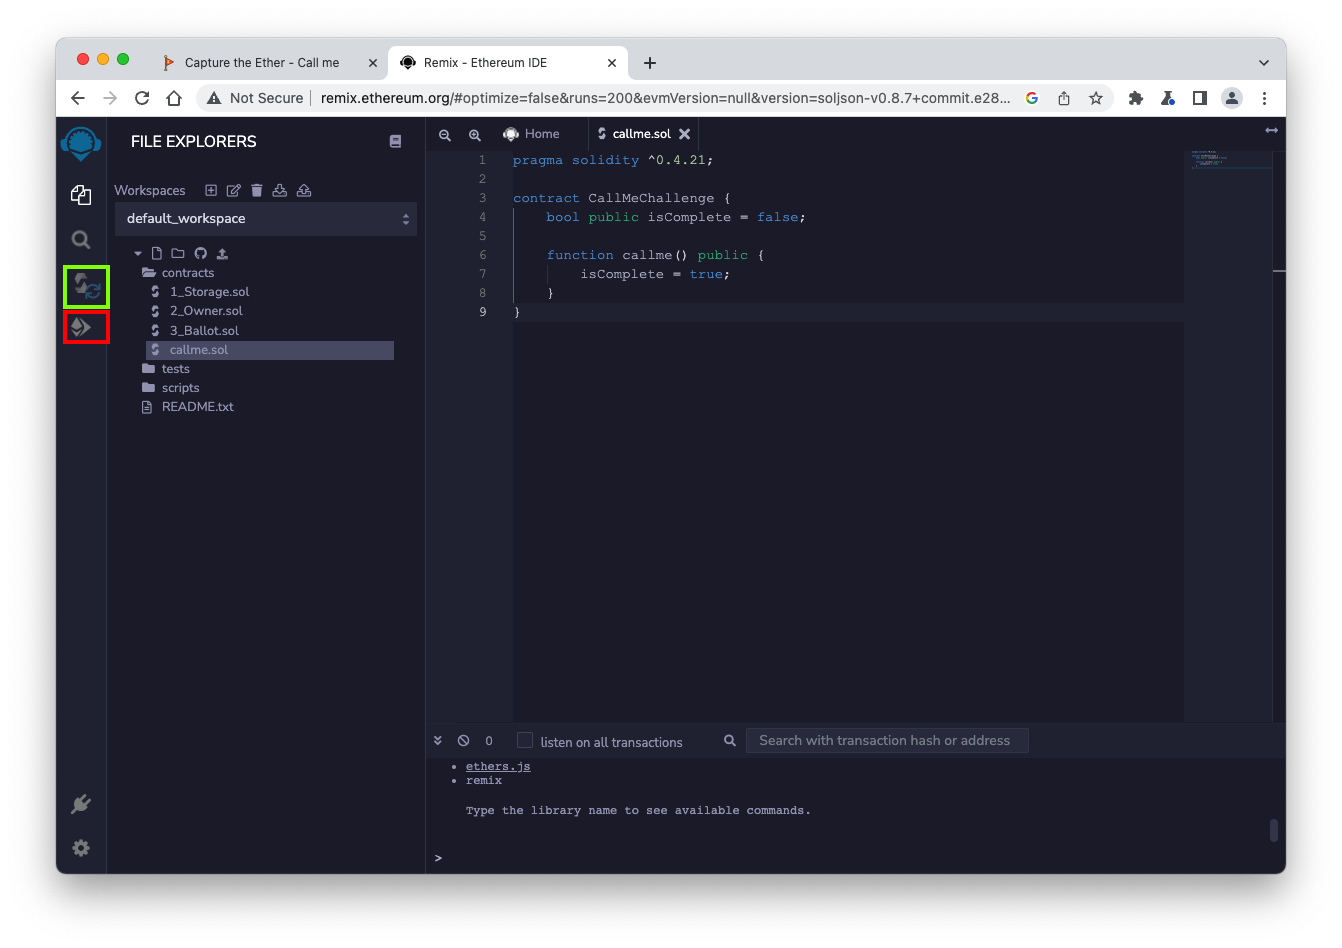
Task: Open the default_workspace dropdown
Action: (x=266, y=219)
